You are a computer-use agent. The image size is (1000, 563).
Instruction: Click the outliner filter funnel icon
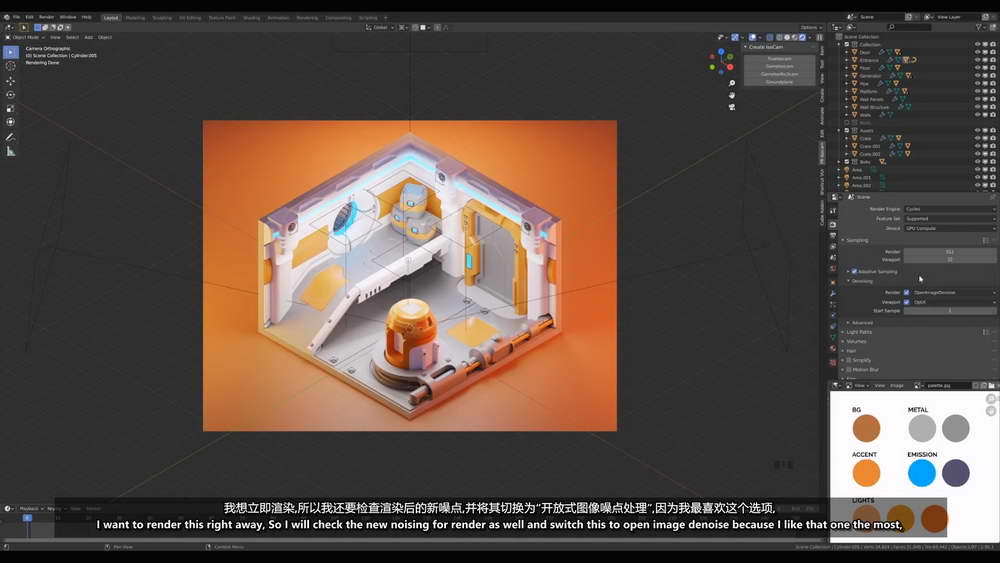(x=978, y=27)
